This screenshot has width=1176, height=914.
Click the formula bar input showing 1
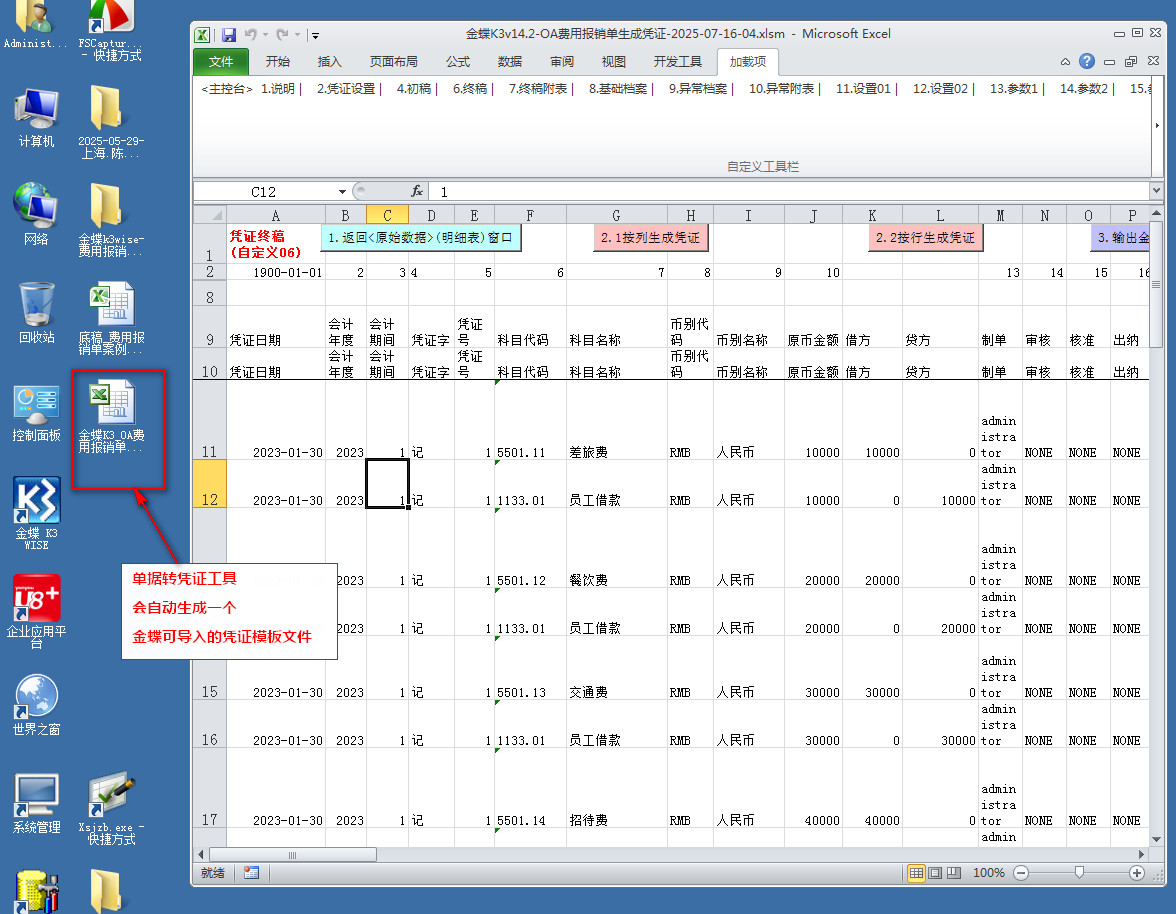[791, 192]
